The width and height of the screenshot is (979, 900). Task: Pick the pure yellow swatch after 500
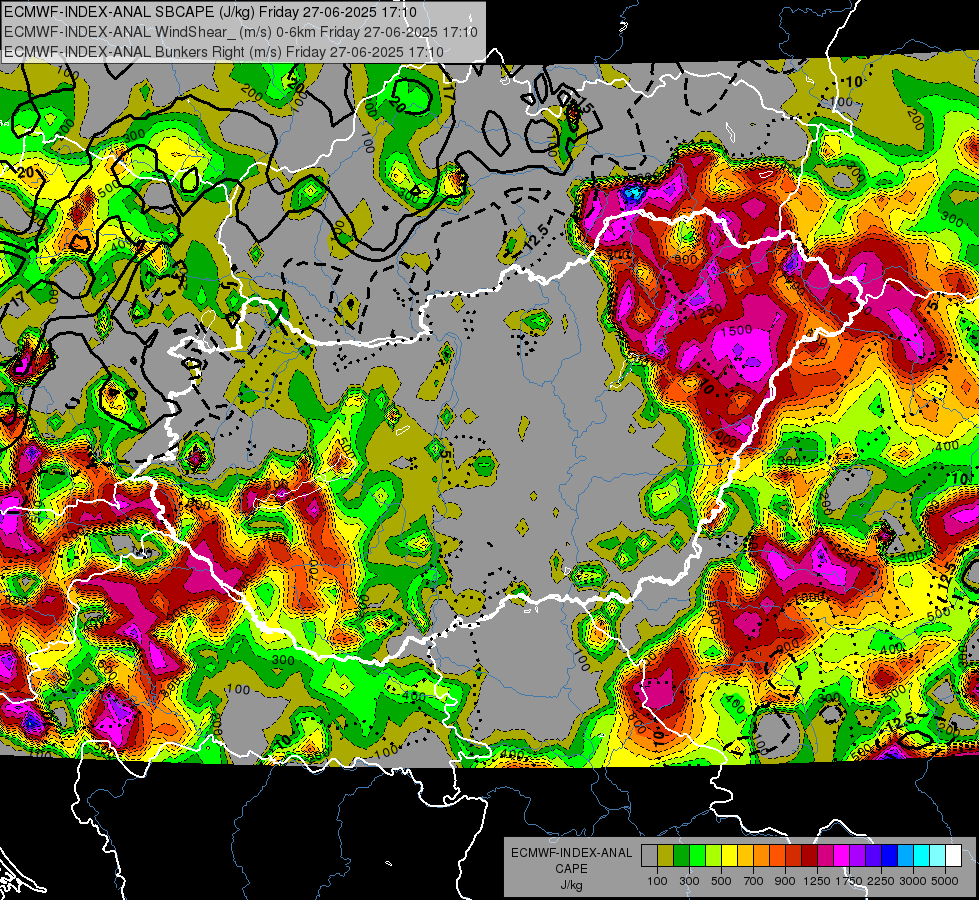[x=729, y=855]
